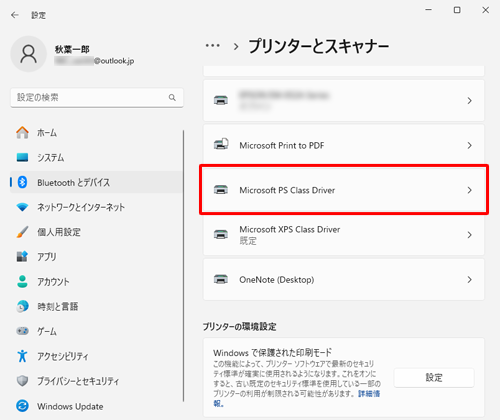Click the Apps icon in the sidebar
Image resolution: width=500 pixels, height=420 pixels.
click(x=22, y=256)
